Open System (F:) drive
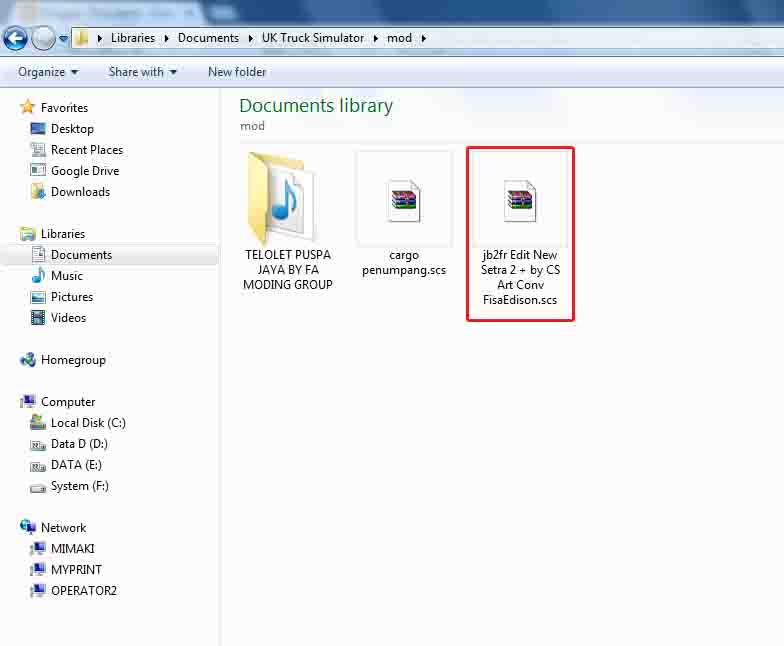The image size is (784, 646). click(80, 486)
